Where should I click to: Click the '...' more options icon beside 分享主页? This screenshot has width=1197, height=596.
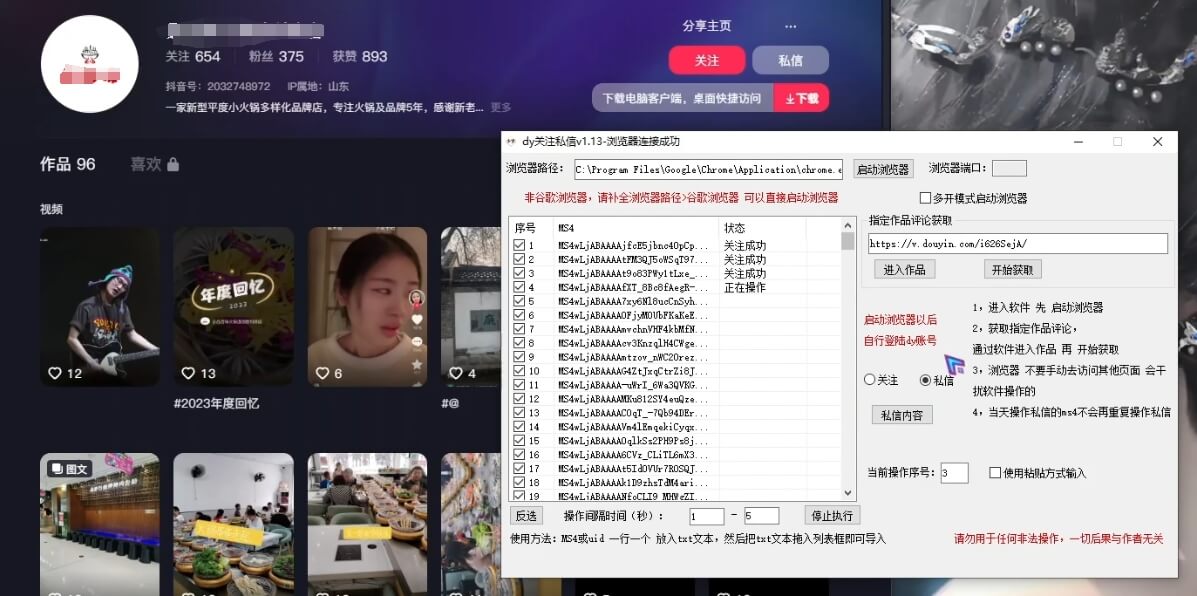click(x=790, y=26)
